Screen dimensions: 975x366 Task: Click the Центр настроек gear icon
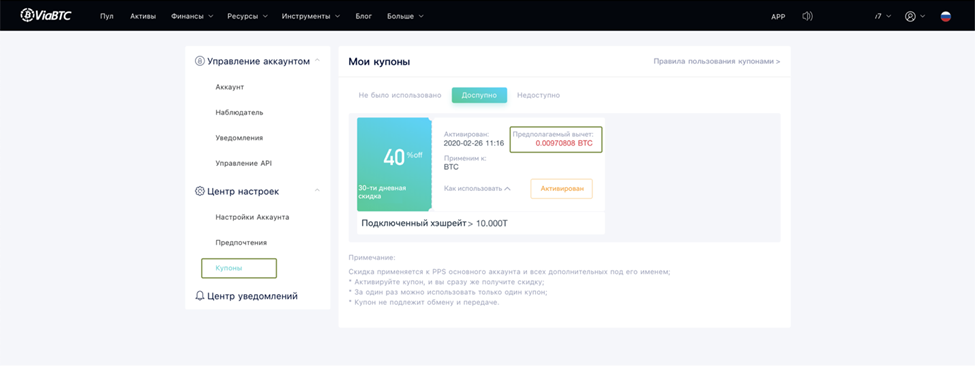[x=200, y=191]
